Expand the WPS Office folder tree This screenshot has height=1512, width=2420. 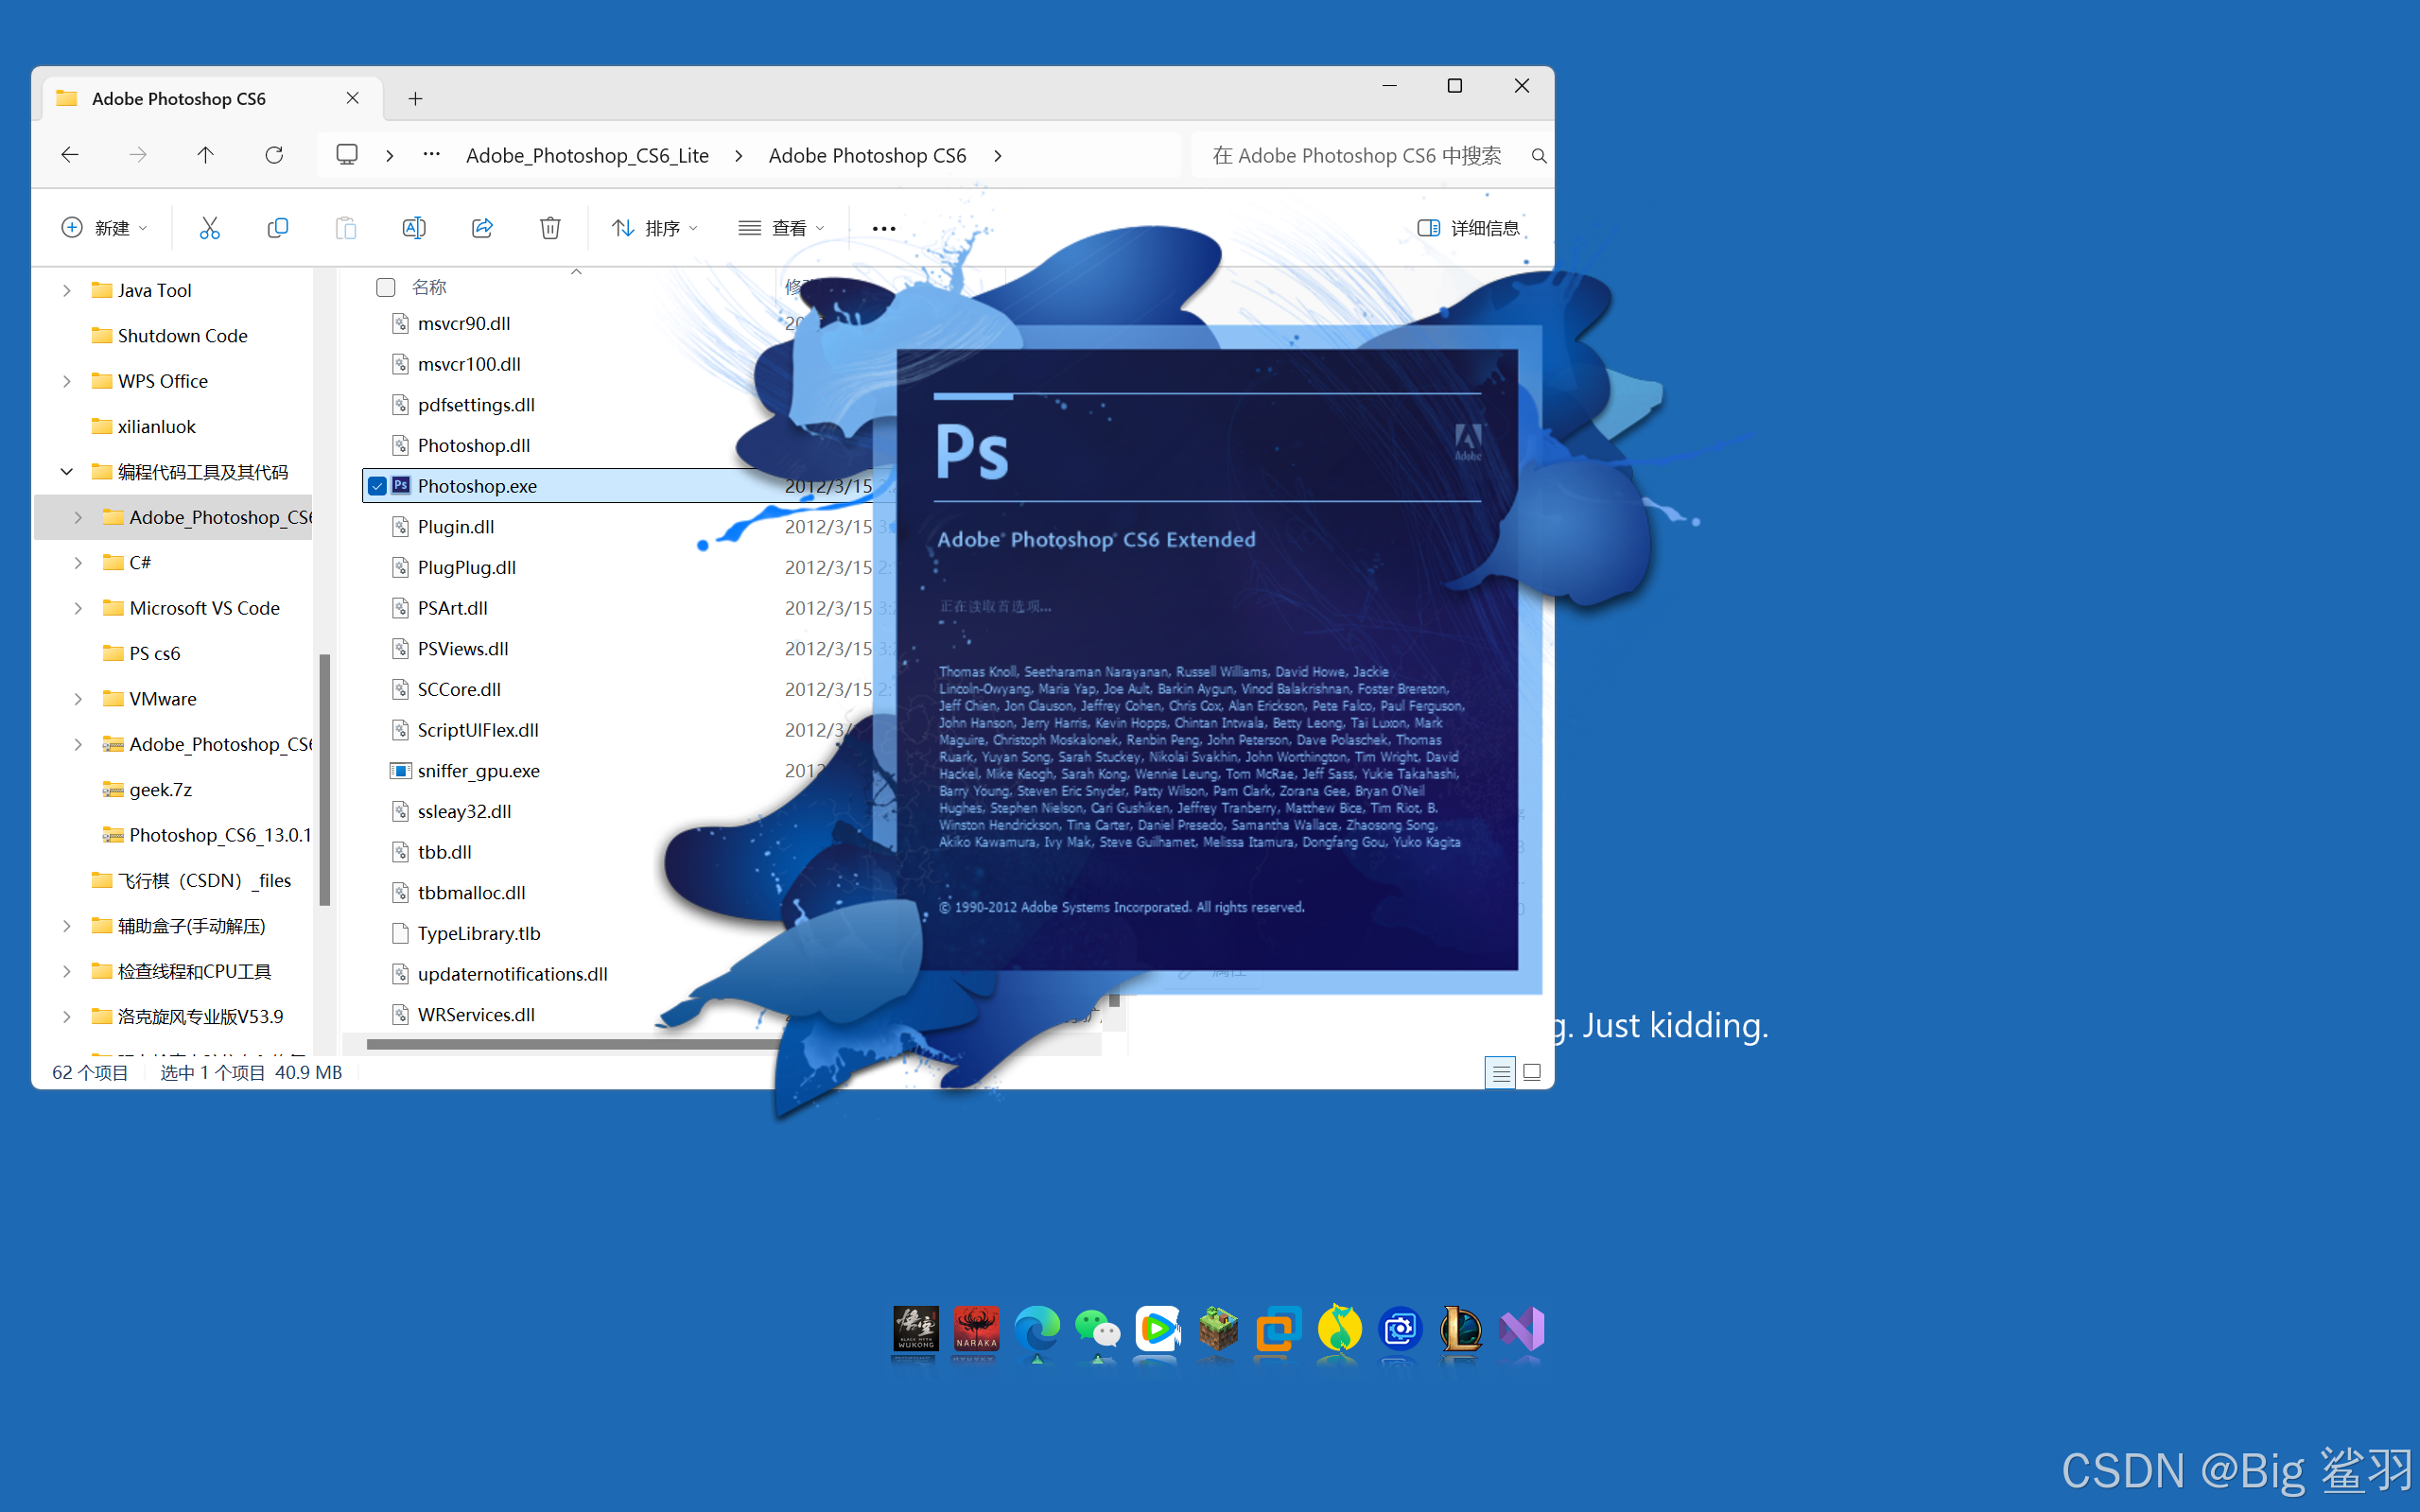click(67, 381)
